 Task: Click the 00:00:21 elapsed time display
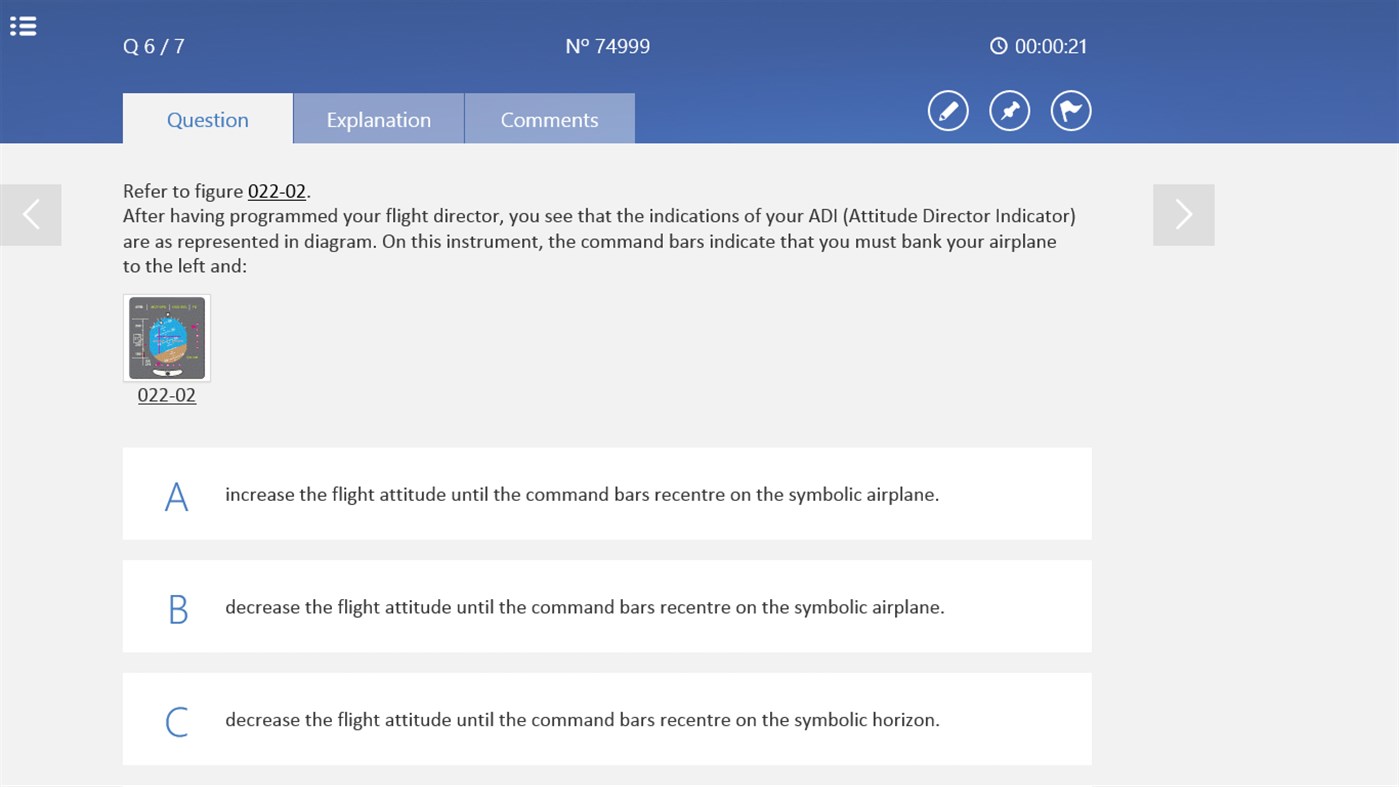tap(1050, 46)
